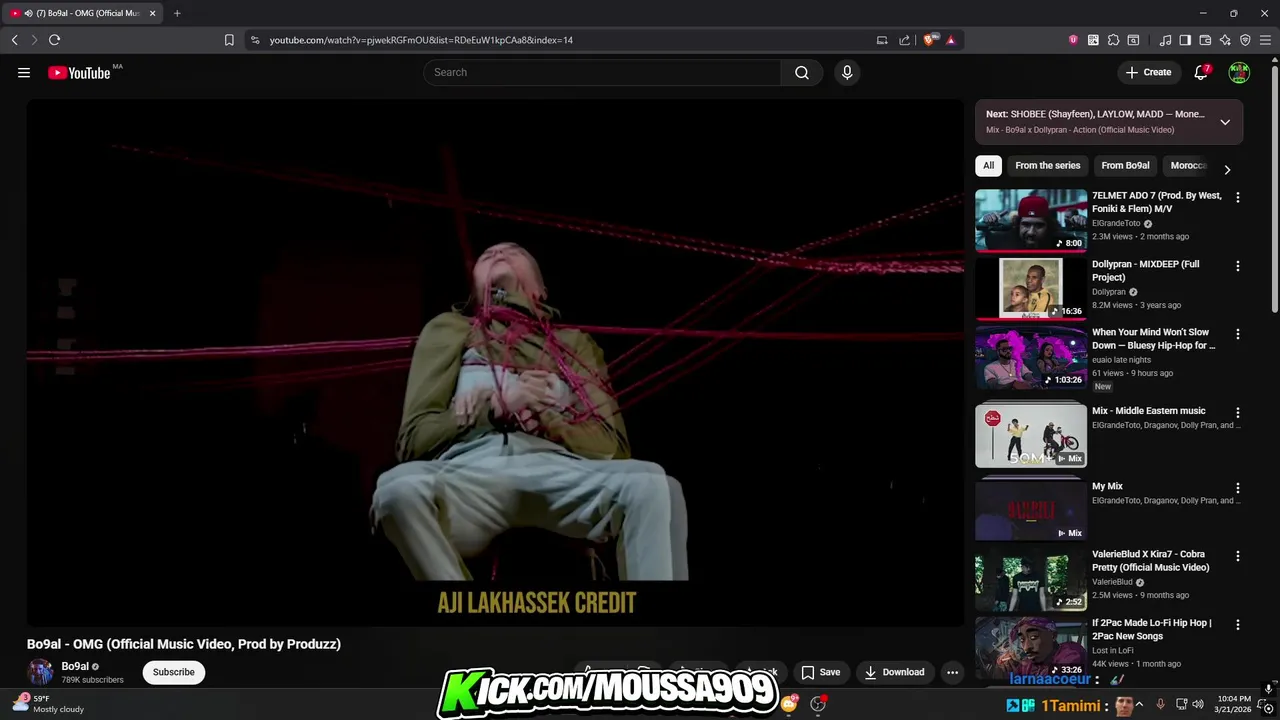Click the search magnifier button
The image size is (1280, 720).
pos(802,72)
